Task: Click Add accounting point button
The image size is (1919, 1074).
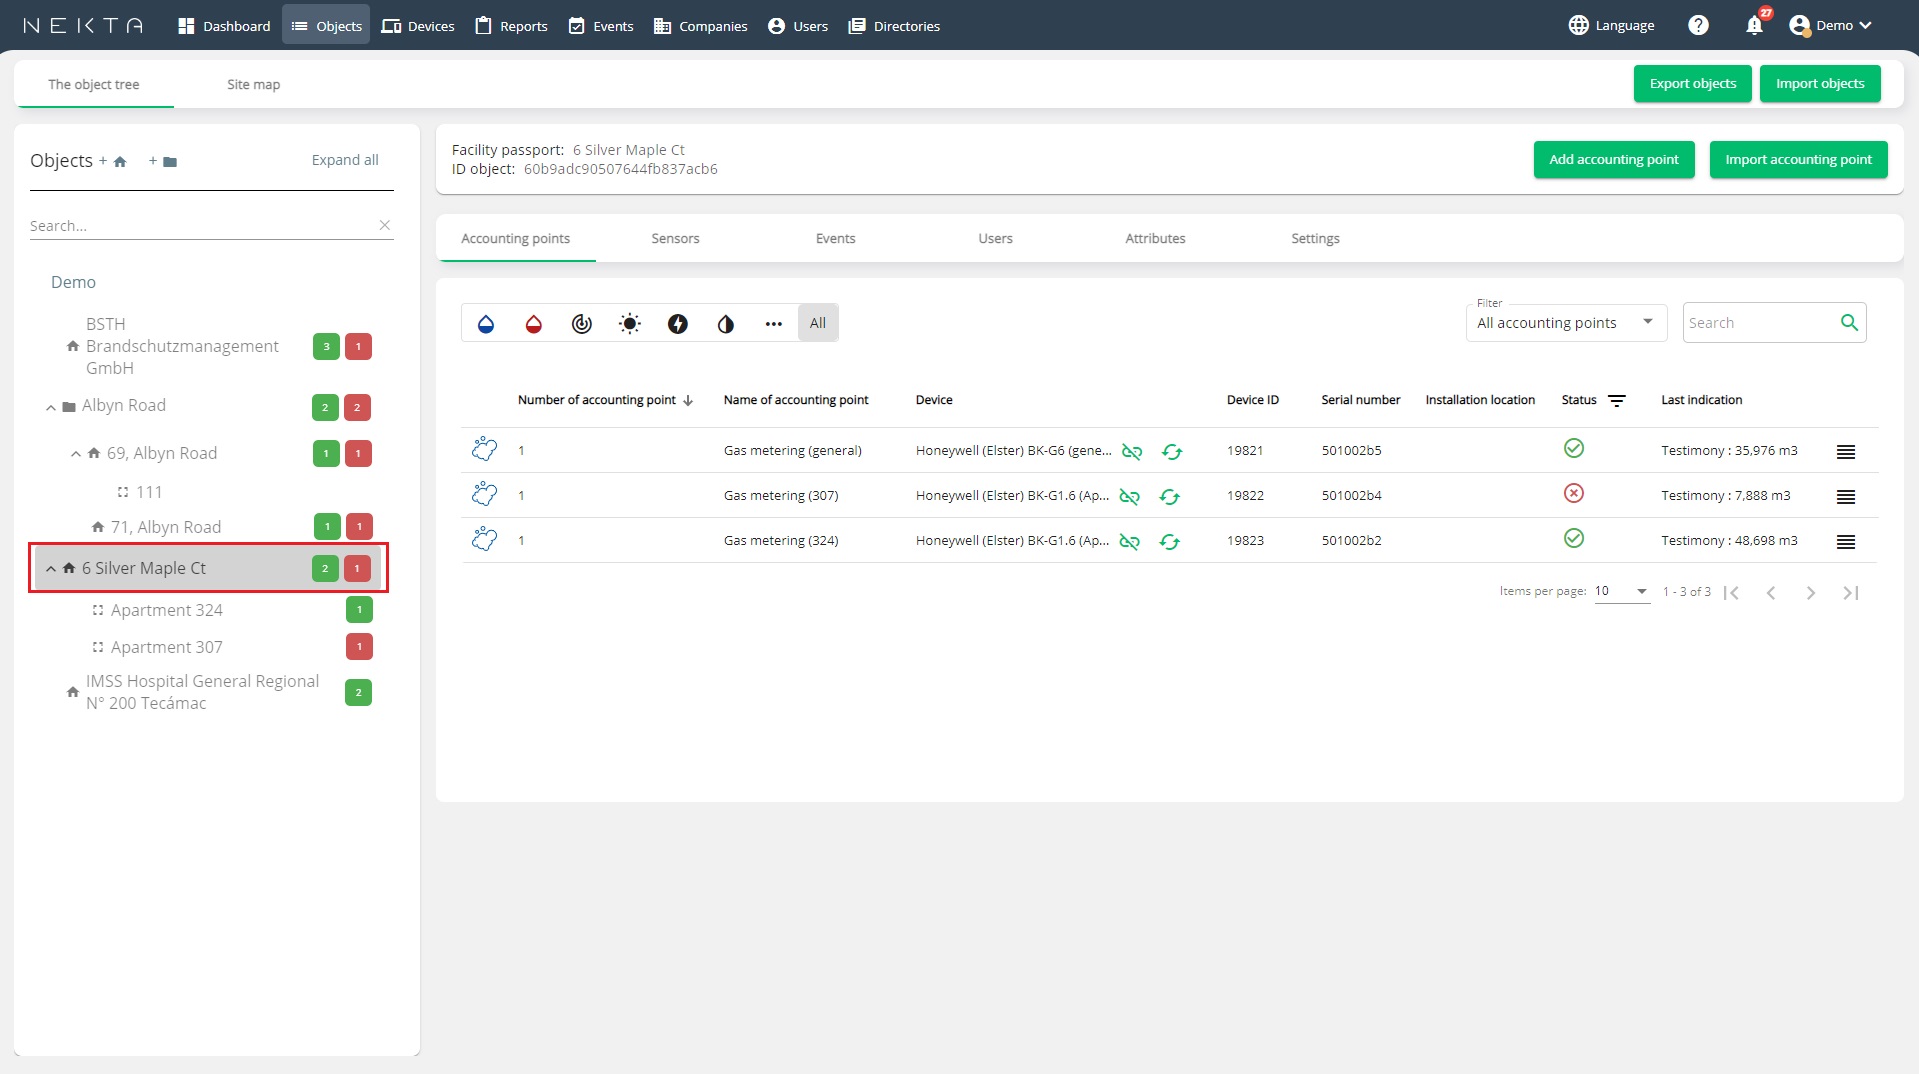Action: (x=1614, y=160)
